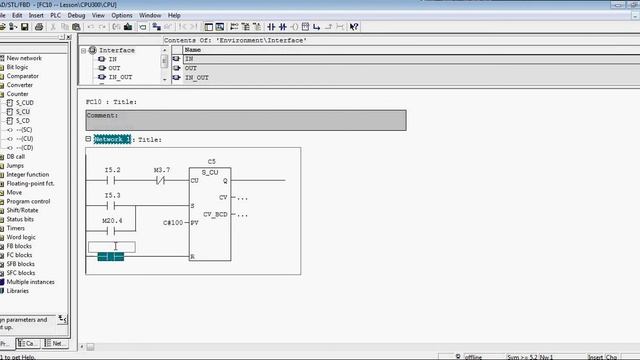This screenshot has width=640, height=360.
Task: Click the Connection line toolbar icon
Action: (340, 27)
